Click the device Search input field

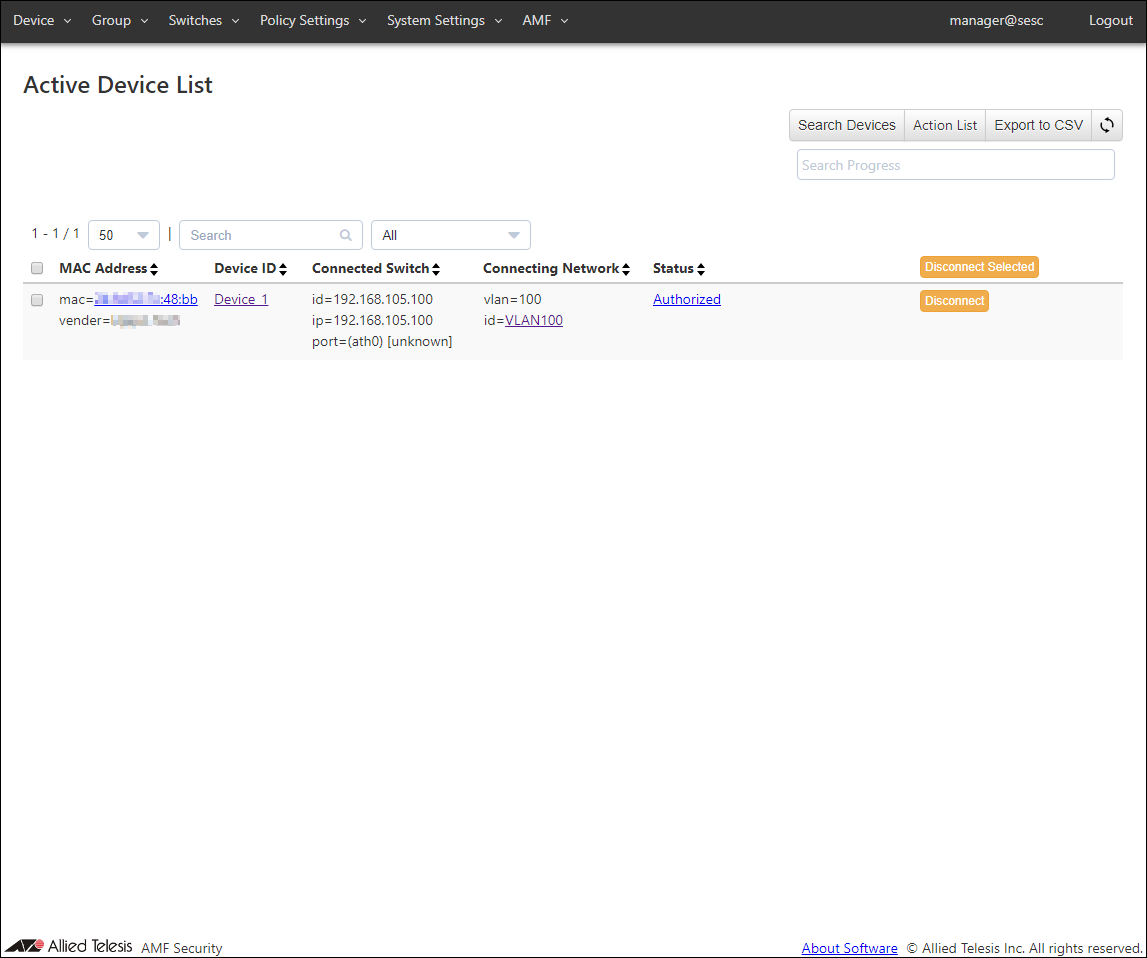point(262,235)
